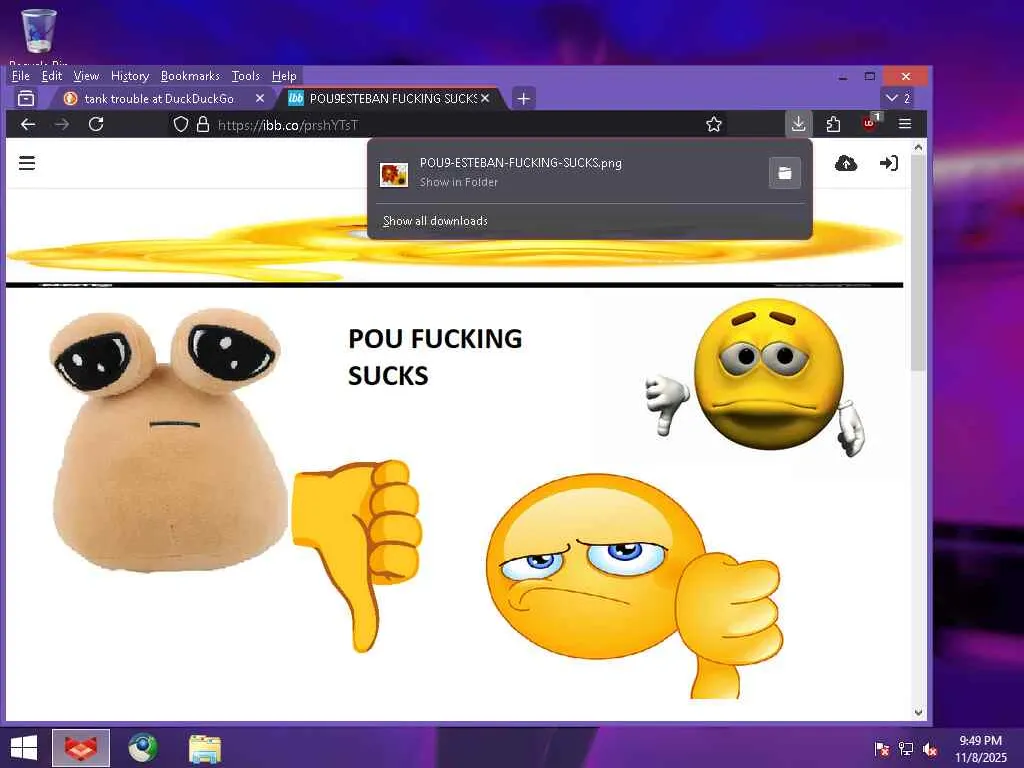Open the globe browser taskbar icon
Image resolution: width=1024 pixels, height=768 pixels.
(142, 748)
